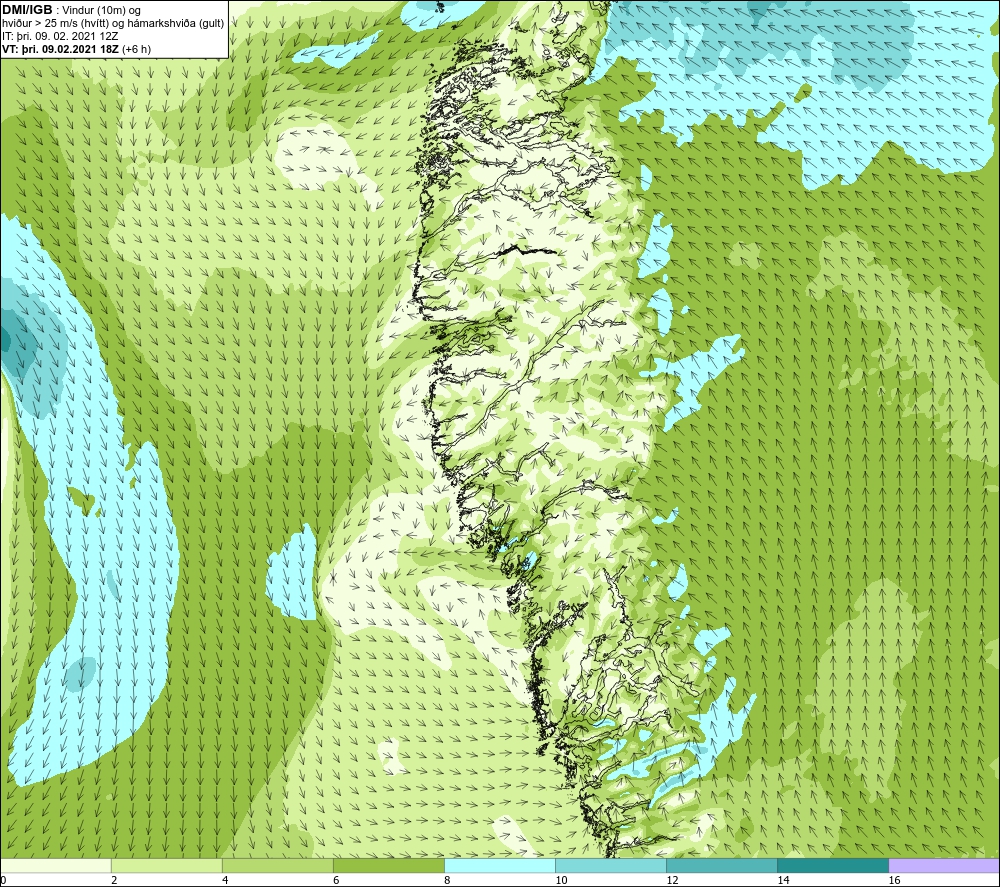Click the 10–12 m/s teal legend swatch
The width and height of the screenshot is (1000, 887).
pyautogui.click(x=611, y=865)
